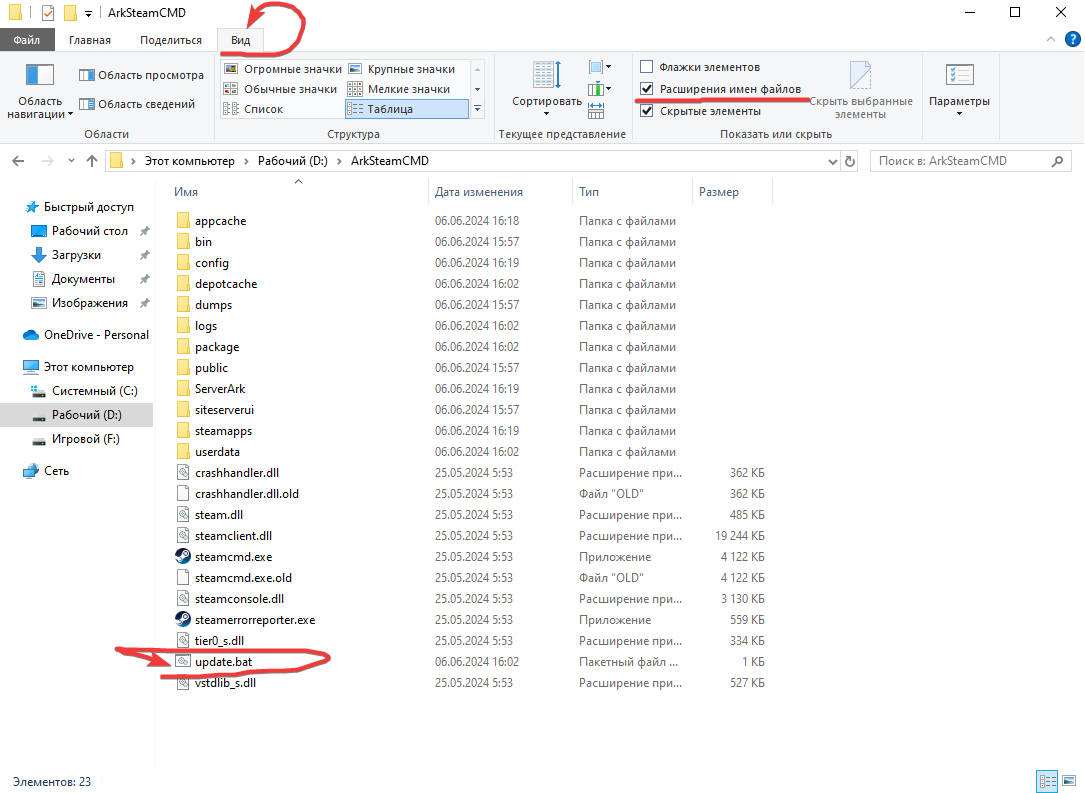Switch to large thumbnails view in status bar
This screenshot has height=793, width=1085.
[1069, 782]
